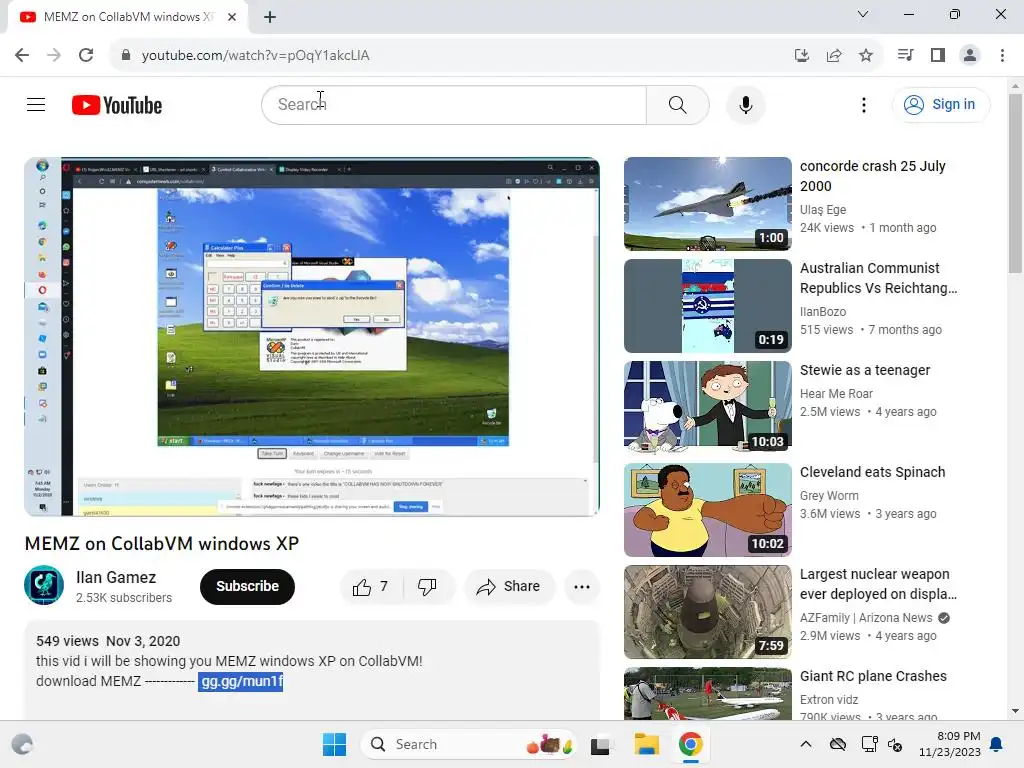The width and height of the screenshot is (1024, 768).
Task: Open Chrome from the taskbar
Action: (690, 744)
